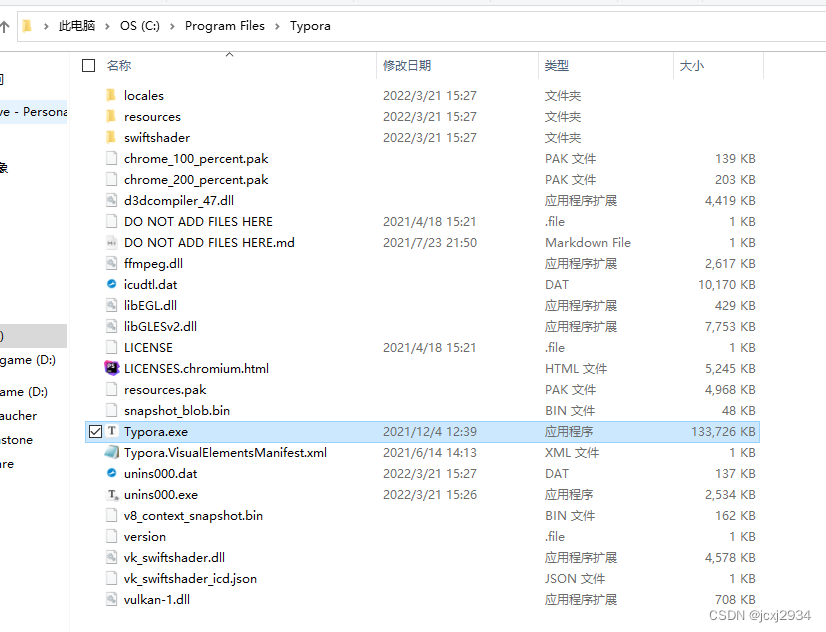Viewport: 826px width, 632px height.
Task: Click the resources folder icon
Action: pos(111,116)
